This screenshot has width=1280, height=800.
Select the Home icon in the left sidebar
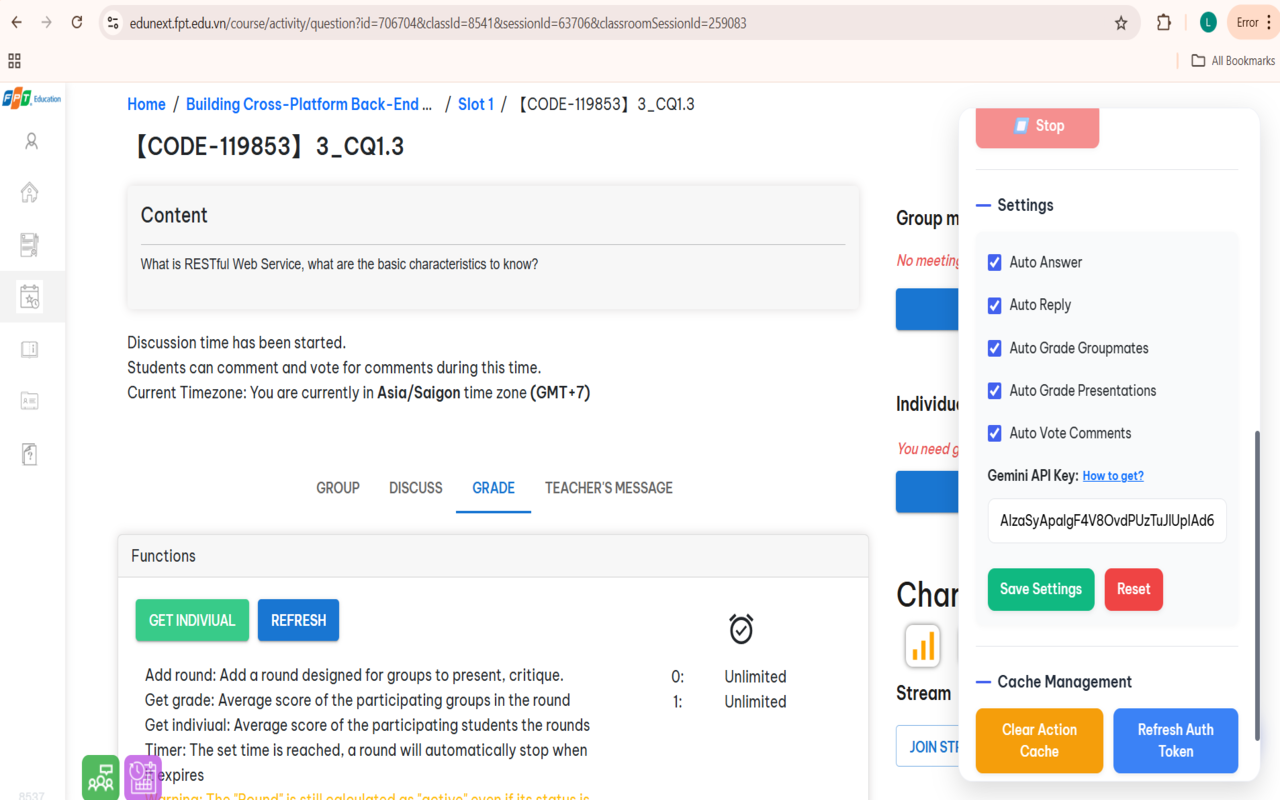[x=30, y=192]
